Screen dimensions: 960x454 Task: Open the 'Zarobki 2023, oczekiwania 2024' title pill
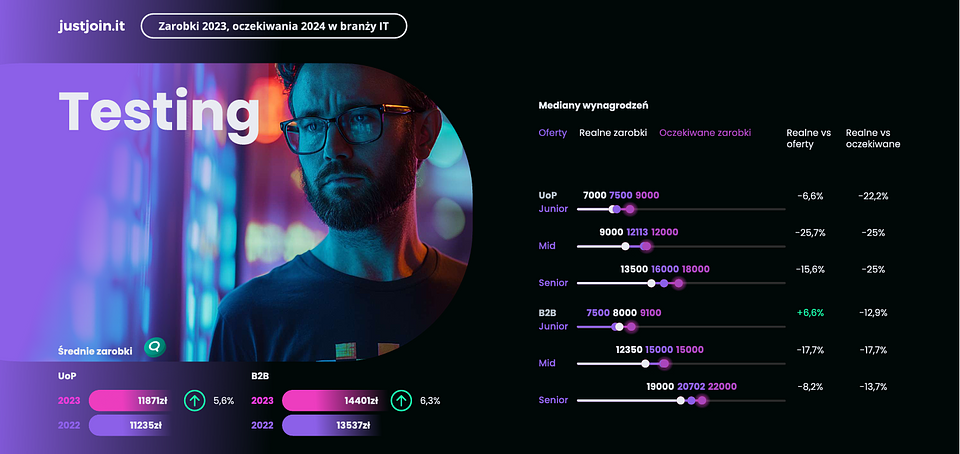pos(273,26)
